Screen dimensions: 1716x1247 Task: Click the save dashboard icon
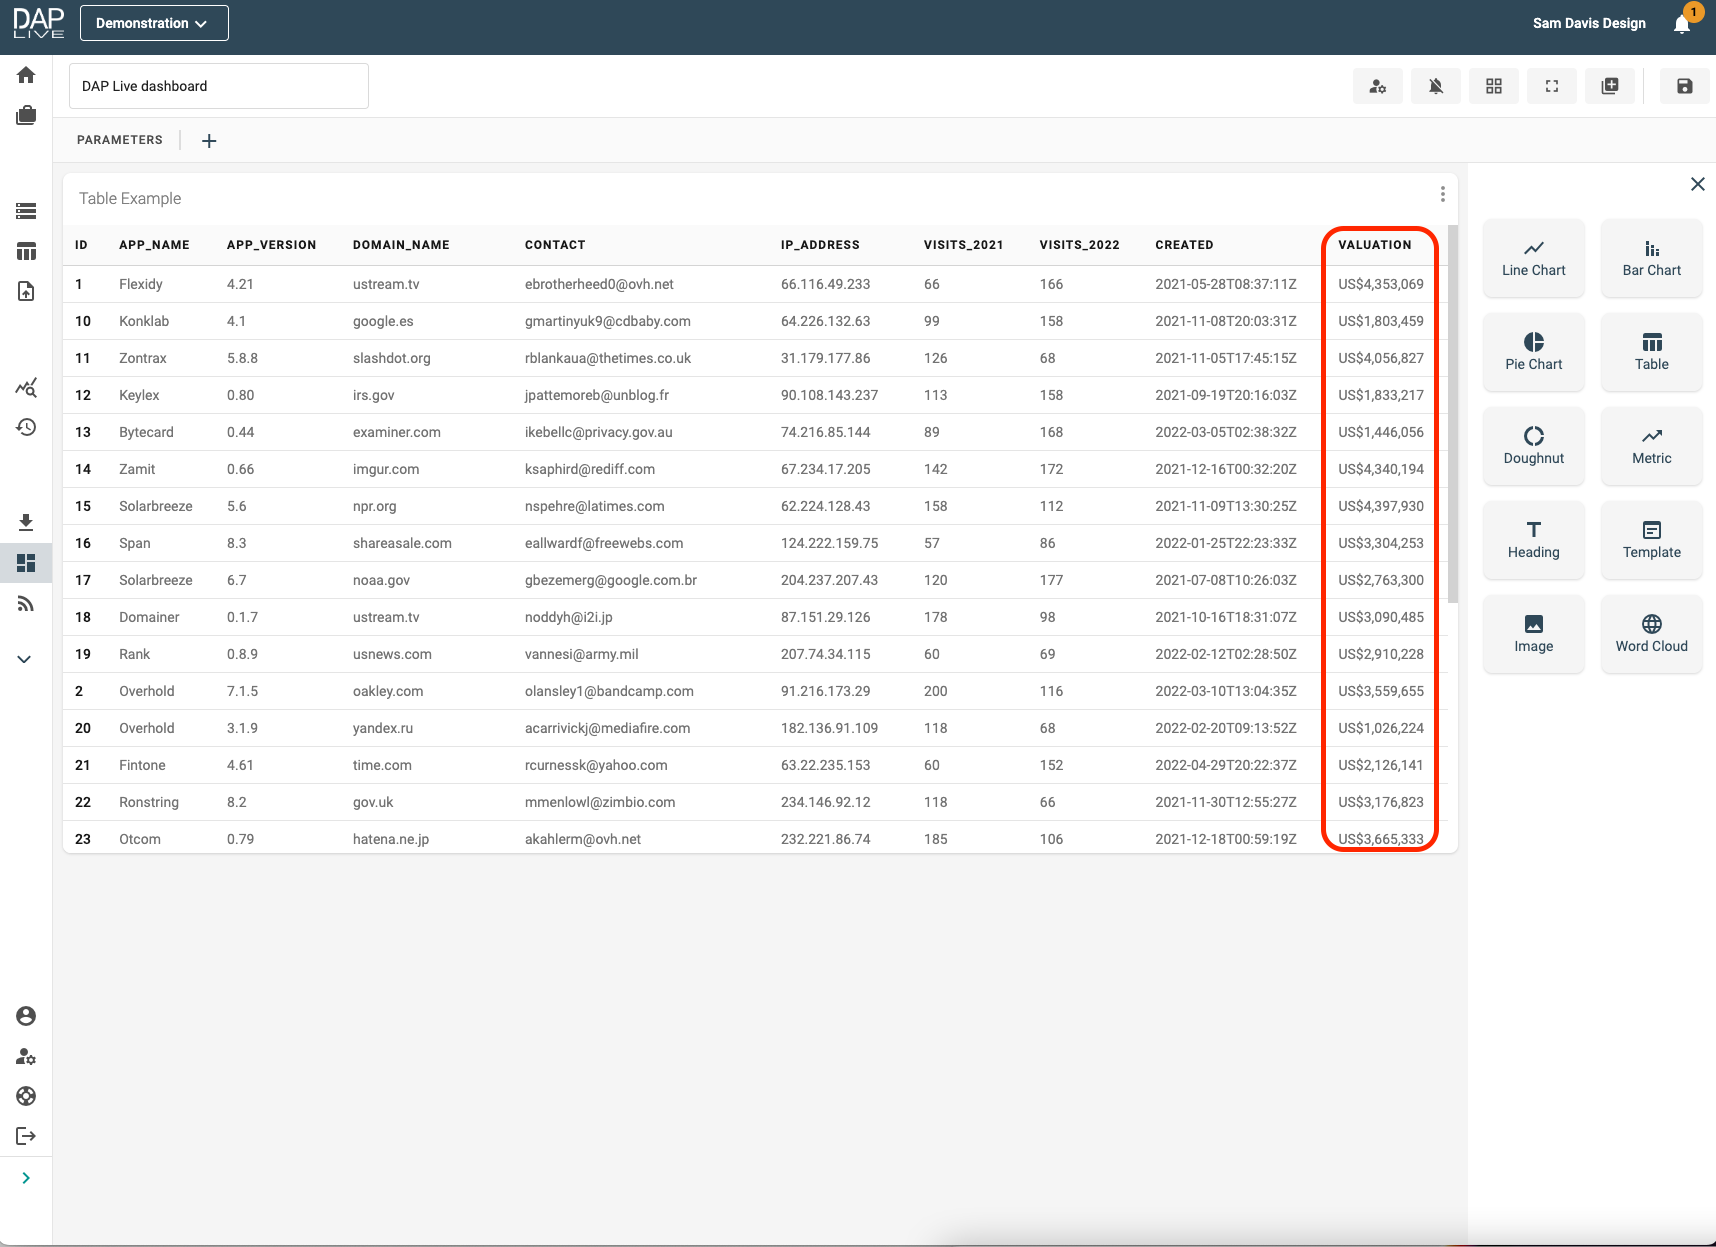coord(1684,86)
